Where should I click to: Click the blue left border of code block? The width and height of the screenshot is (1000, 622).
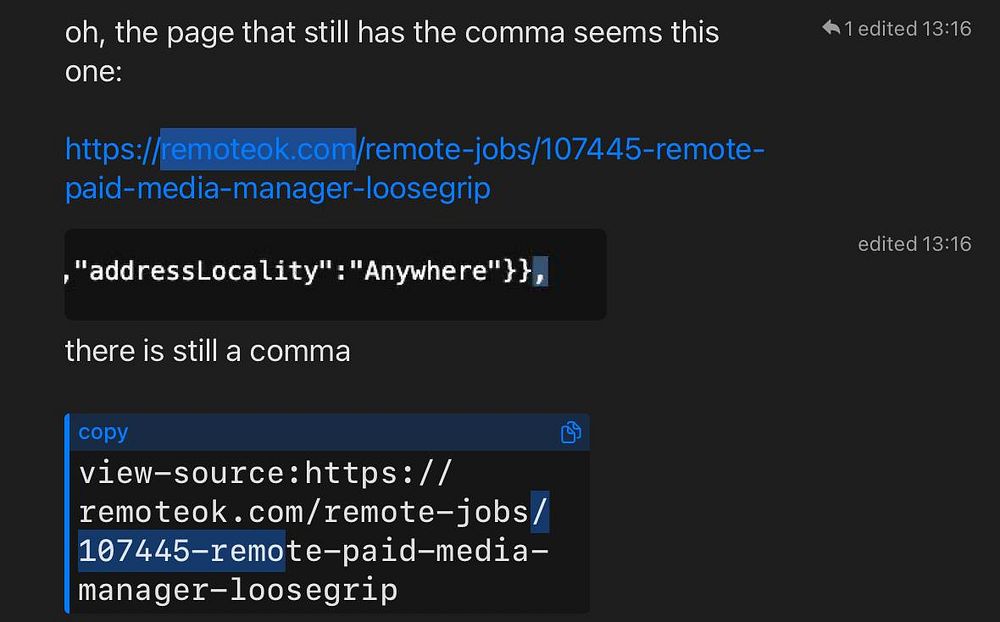pyautogui.click(x=67, y=513)
